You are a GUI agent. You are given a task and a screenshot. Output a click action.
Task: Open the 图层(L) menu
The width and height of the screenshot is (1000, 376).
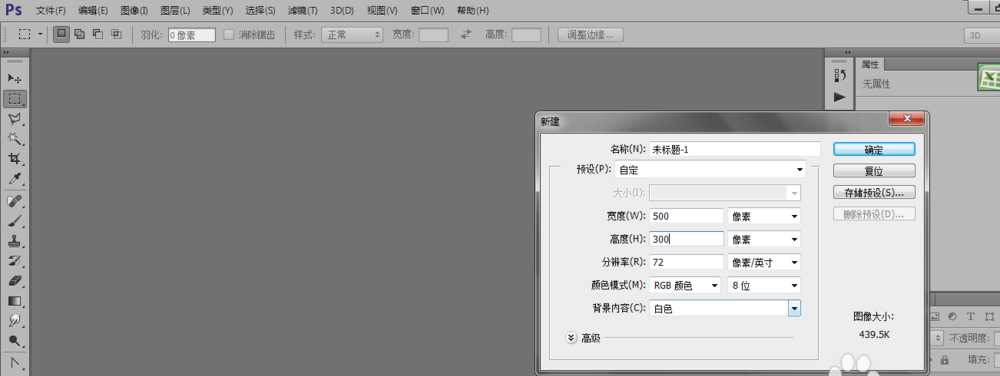[x=175, y=11]
